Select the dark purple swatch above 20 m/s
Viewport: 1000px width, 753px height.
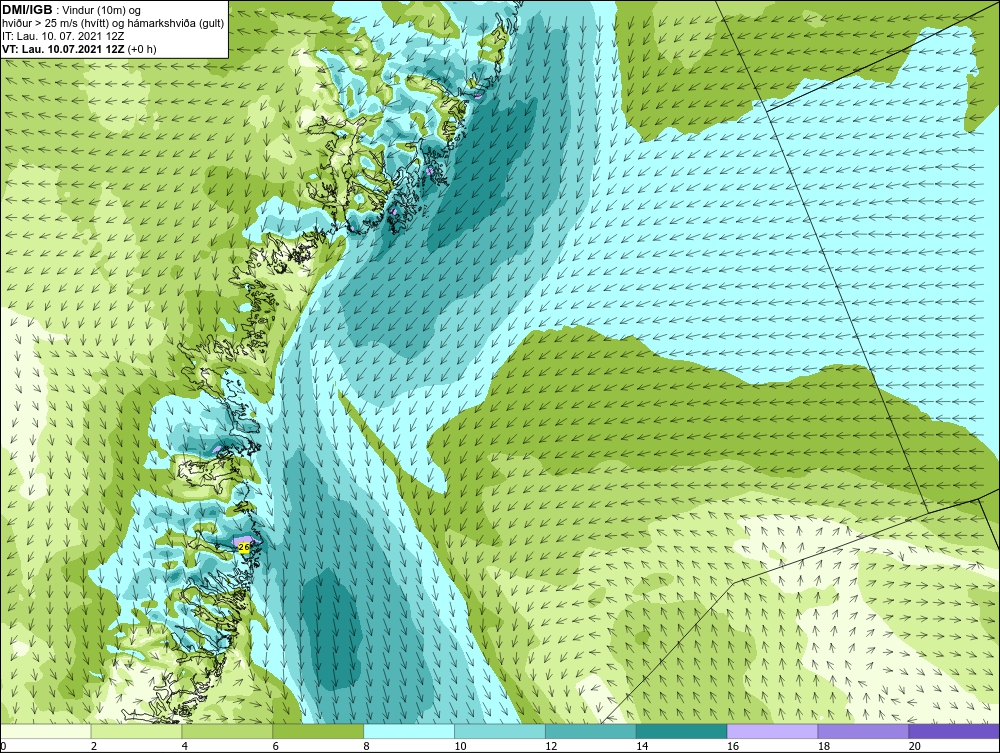tap(955, 731)
